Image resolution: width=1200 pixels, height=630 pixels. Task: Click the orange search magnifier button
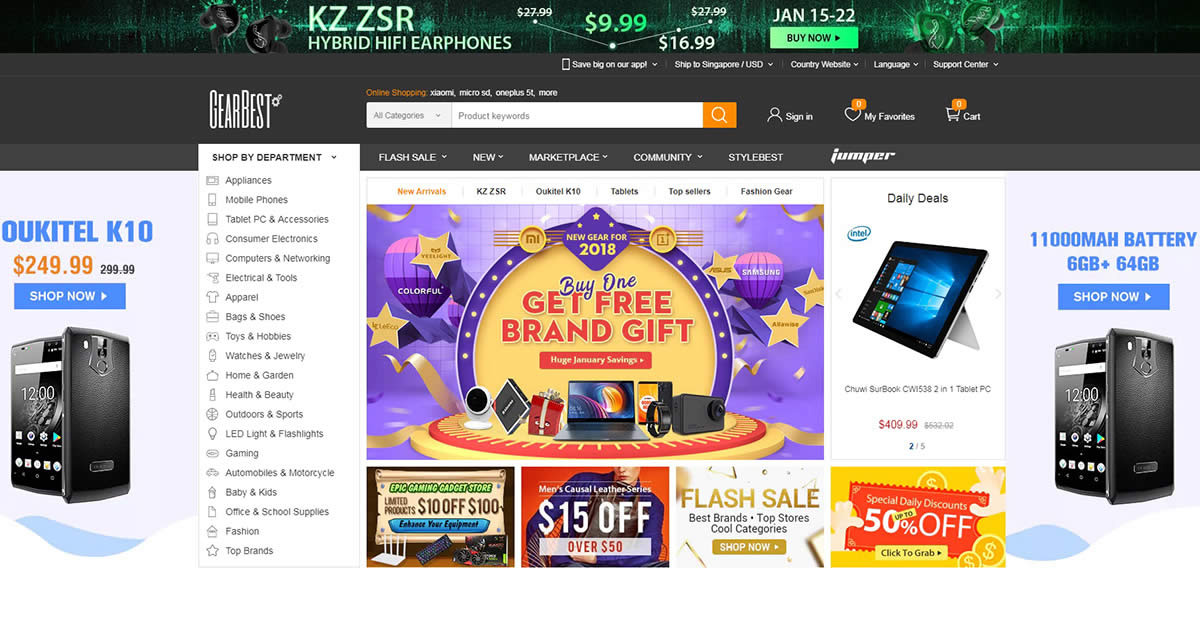click(x=719, y=115)
